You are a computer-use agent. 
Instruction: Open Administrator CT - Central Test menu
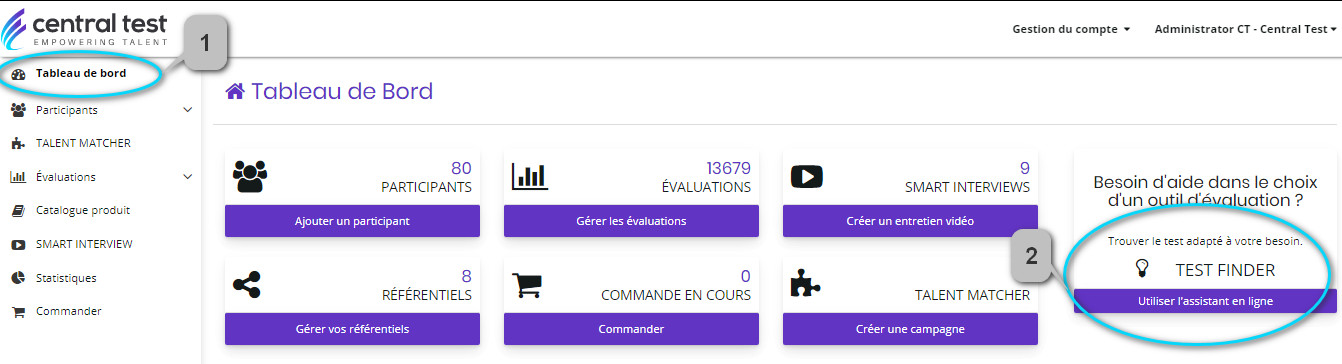1245,29
